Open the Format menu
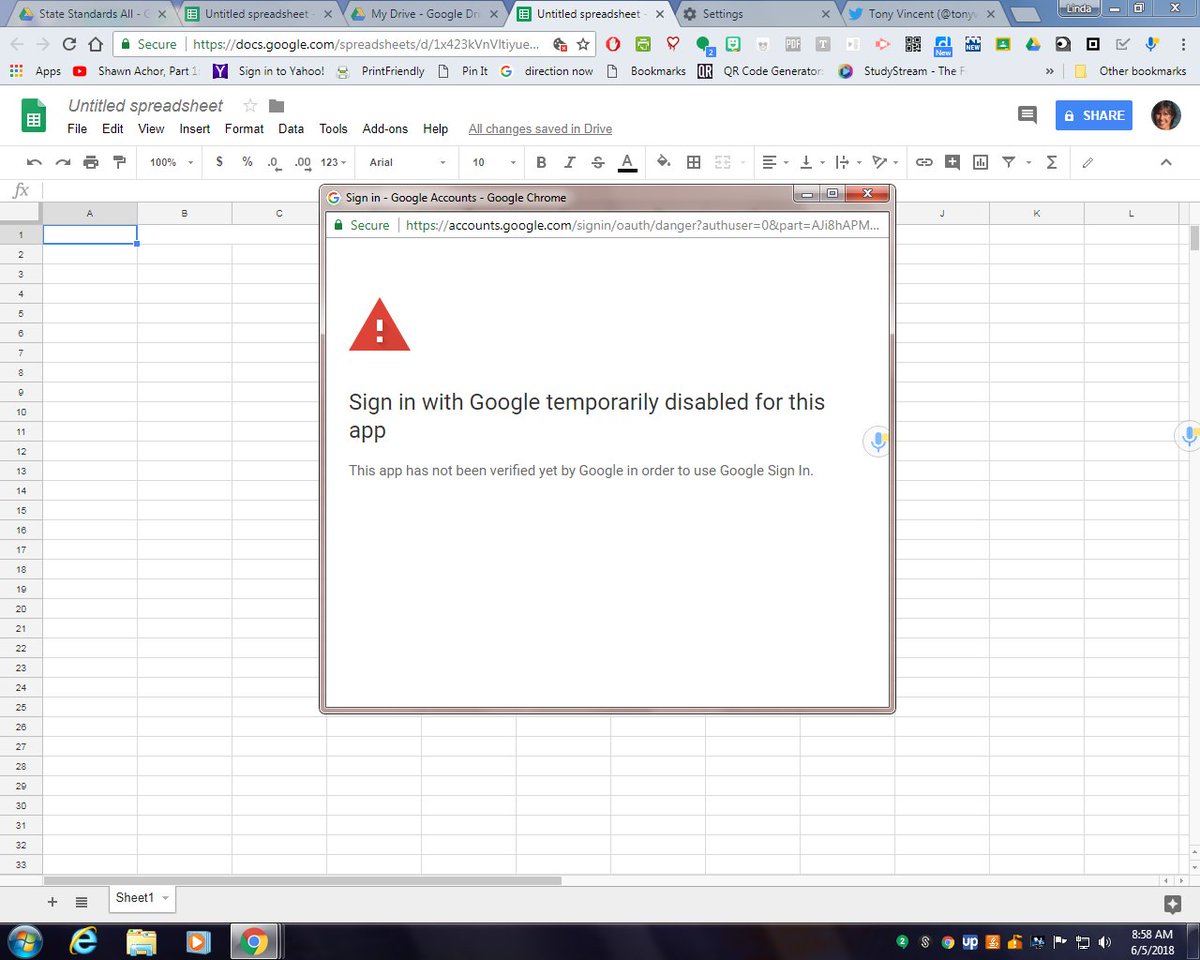Image resolution: width=1200 pixels, height=960 pixels. tap(244, 129)
